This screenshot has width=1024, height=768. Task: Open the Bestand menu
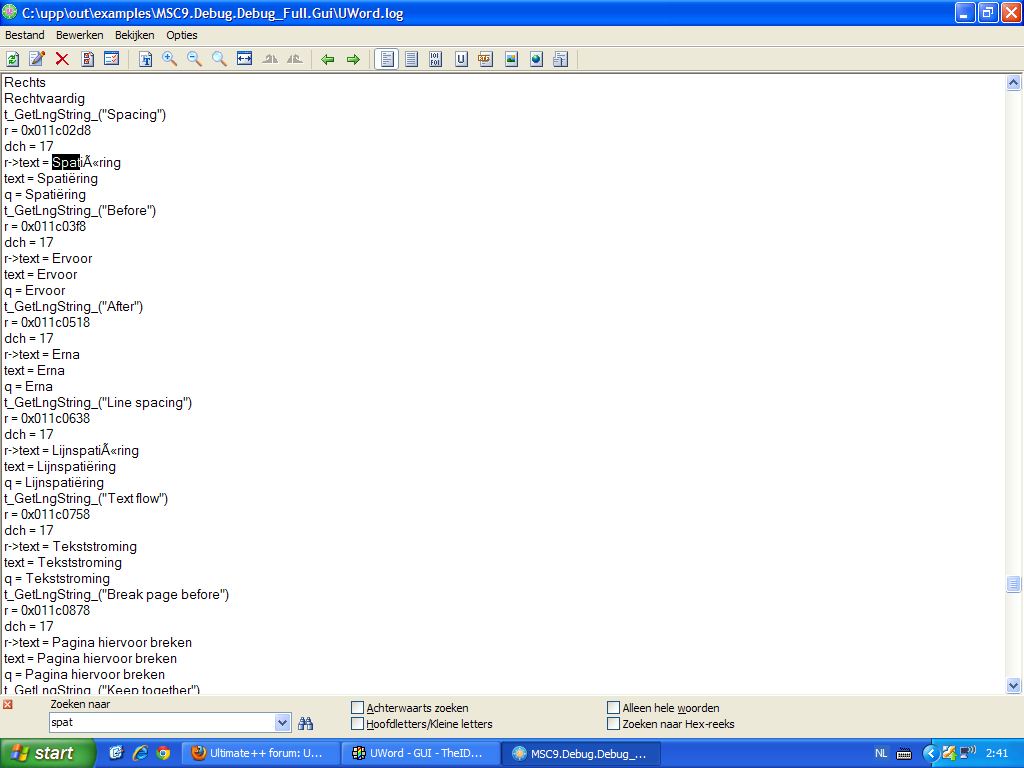pyautogui.click(x=25, y=35)
